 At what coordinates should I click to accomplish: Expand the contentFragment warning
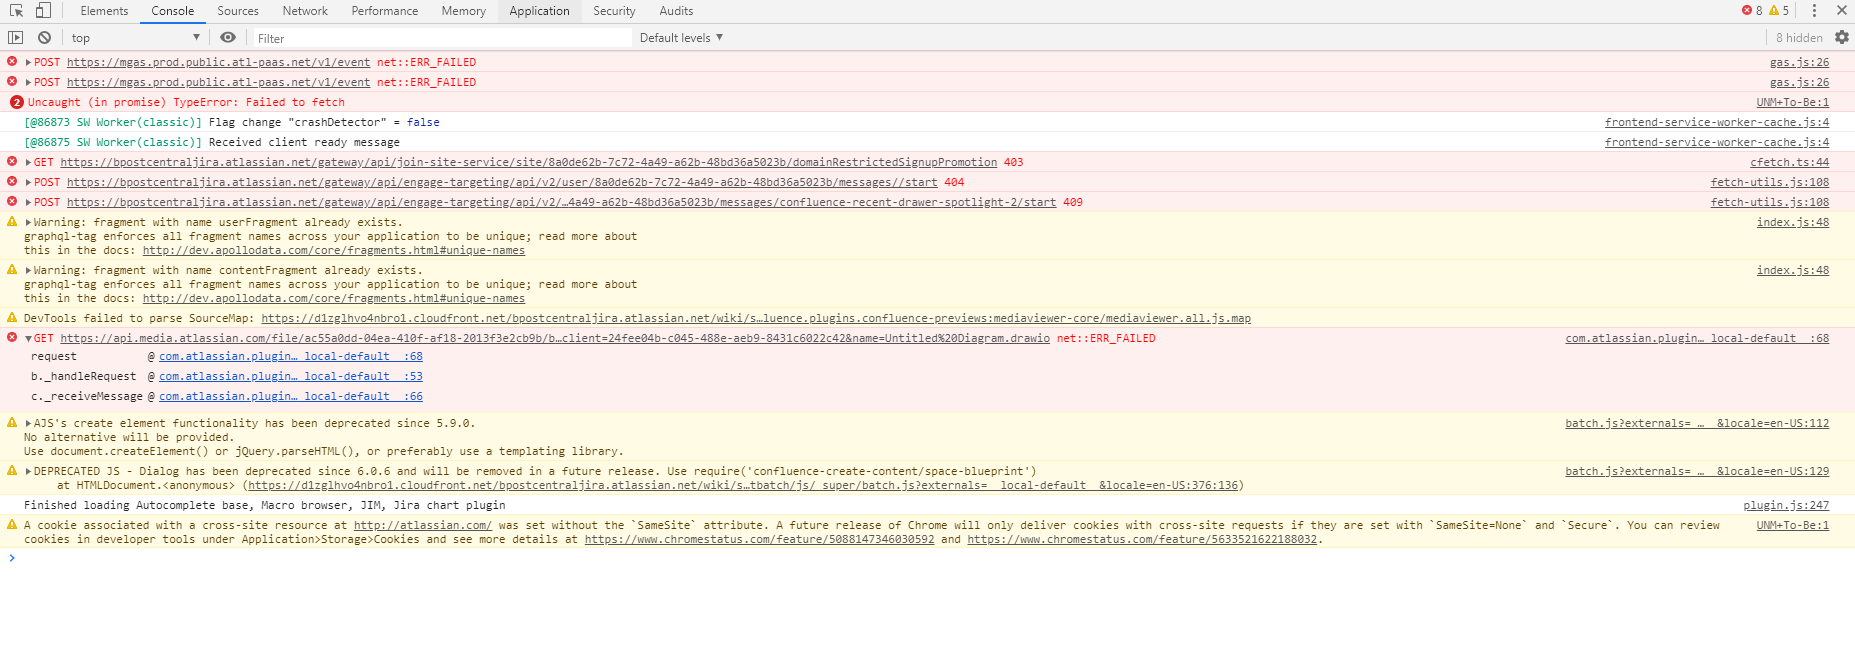coord(28,270)
